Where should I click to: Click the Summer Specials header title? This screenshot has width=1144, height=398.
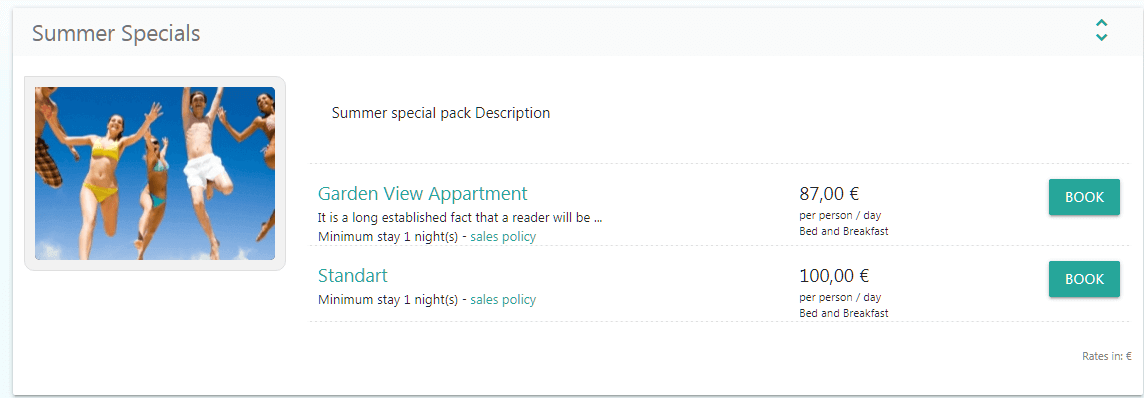click(116, 33)
